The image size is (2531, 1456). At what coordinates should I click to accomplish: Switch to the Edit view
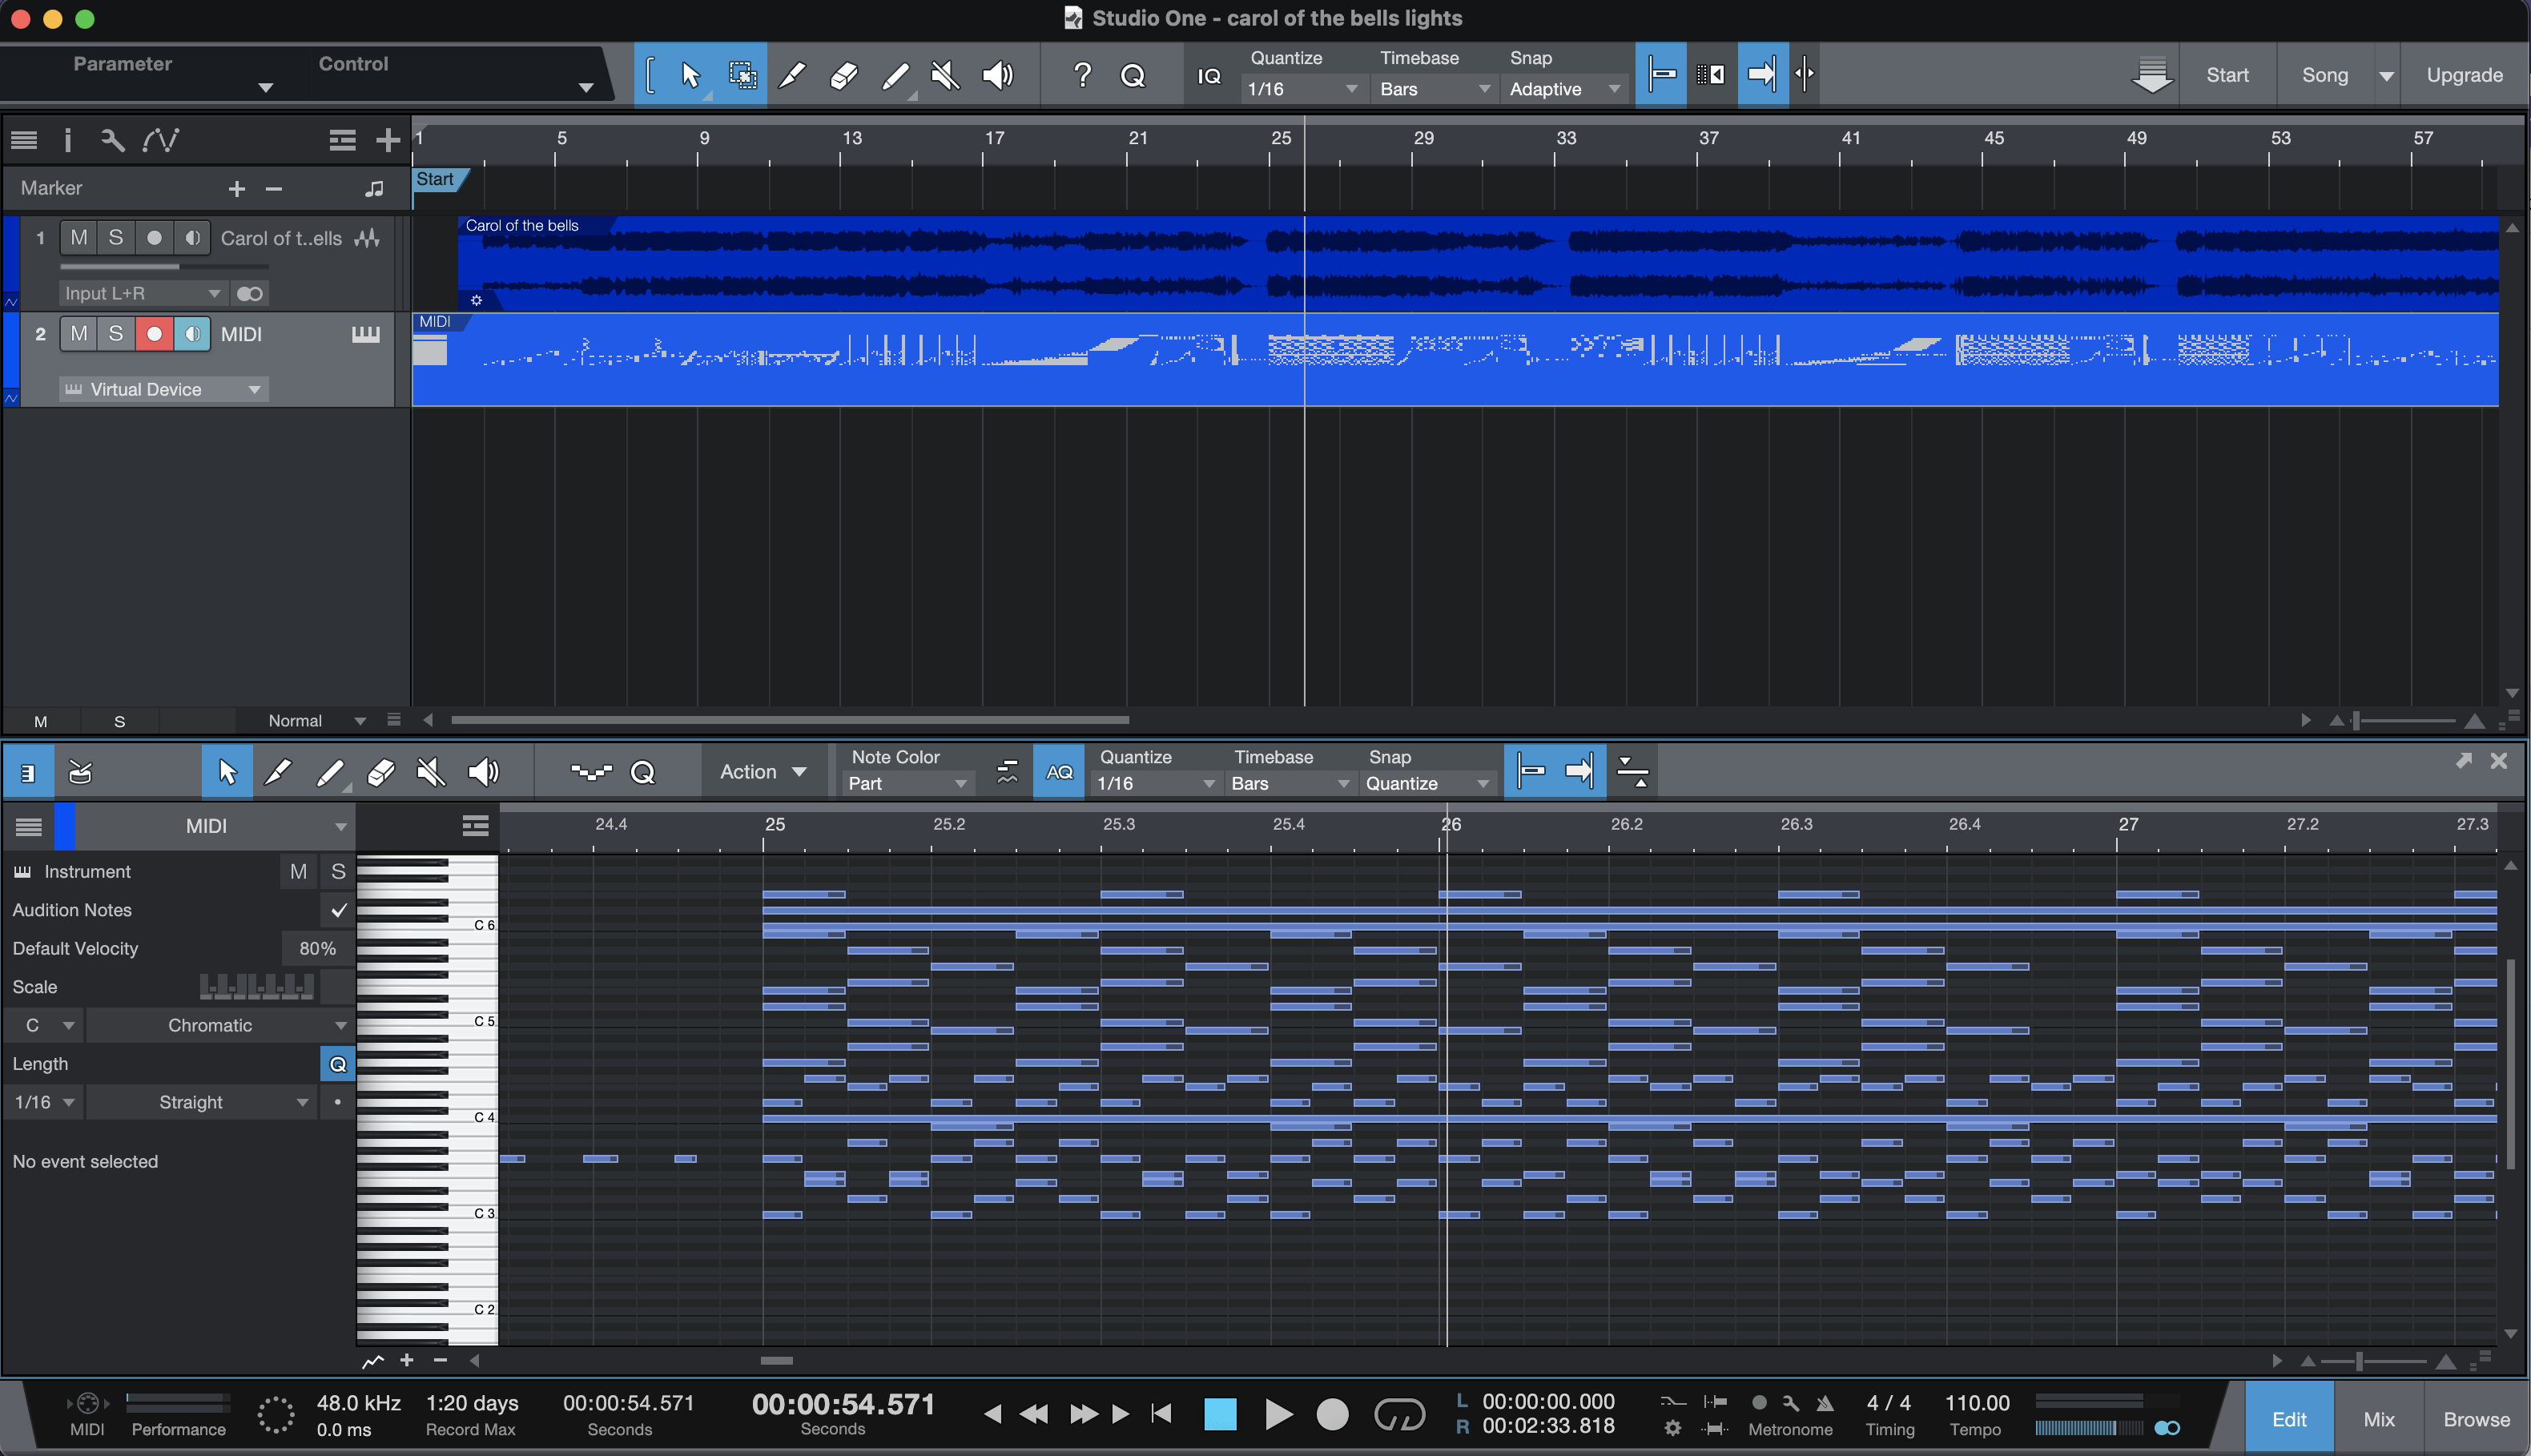[x=2289, y=1419]
